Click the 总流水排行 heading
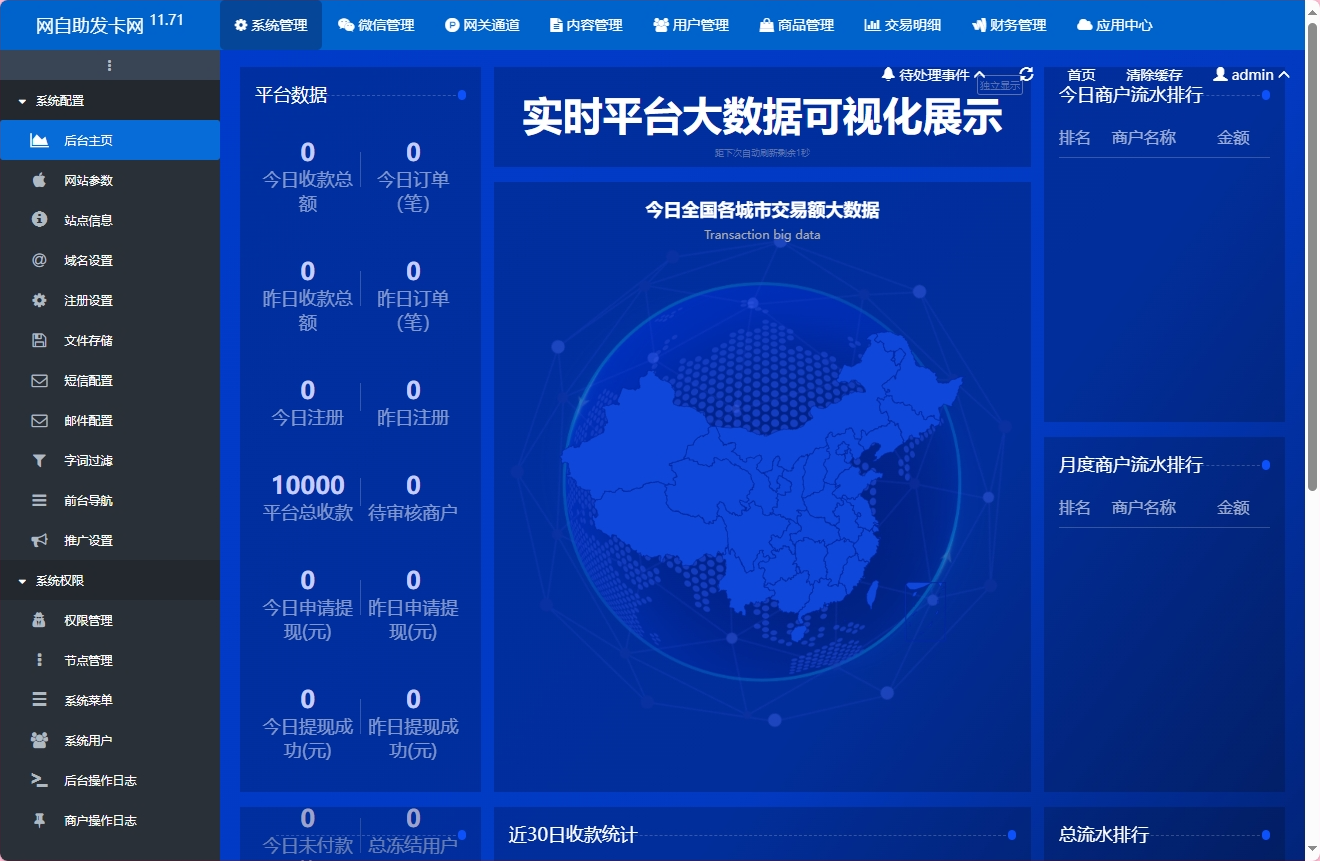 pyautogui.click(x=1104, y=835)
